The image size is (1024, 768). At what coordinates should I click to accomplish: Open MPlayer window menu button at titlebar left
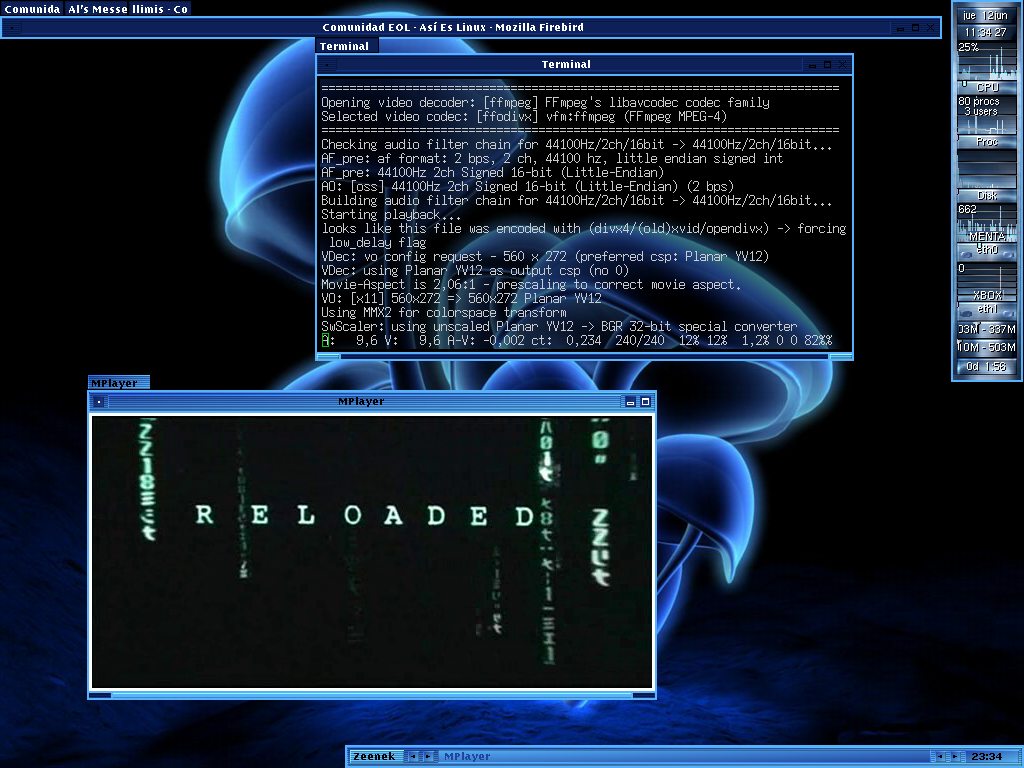pos(99,402)
